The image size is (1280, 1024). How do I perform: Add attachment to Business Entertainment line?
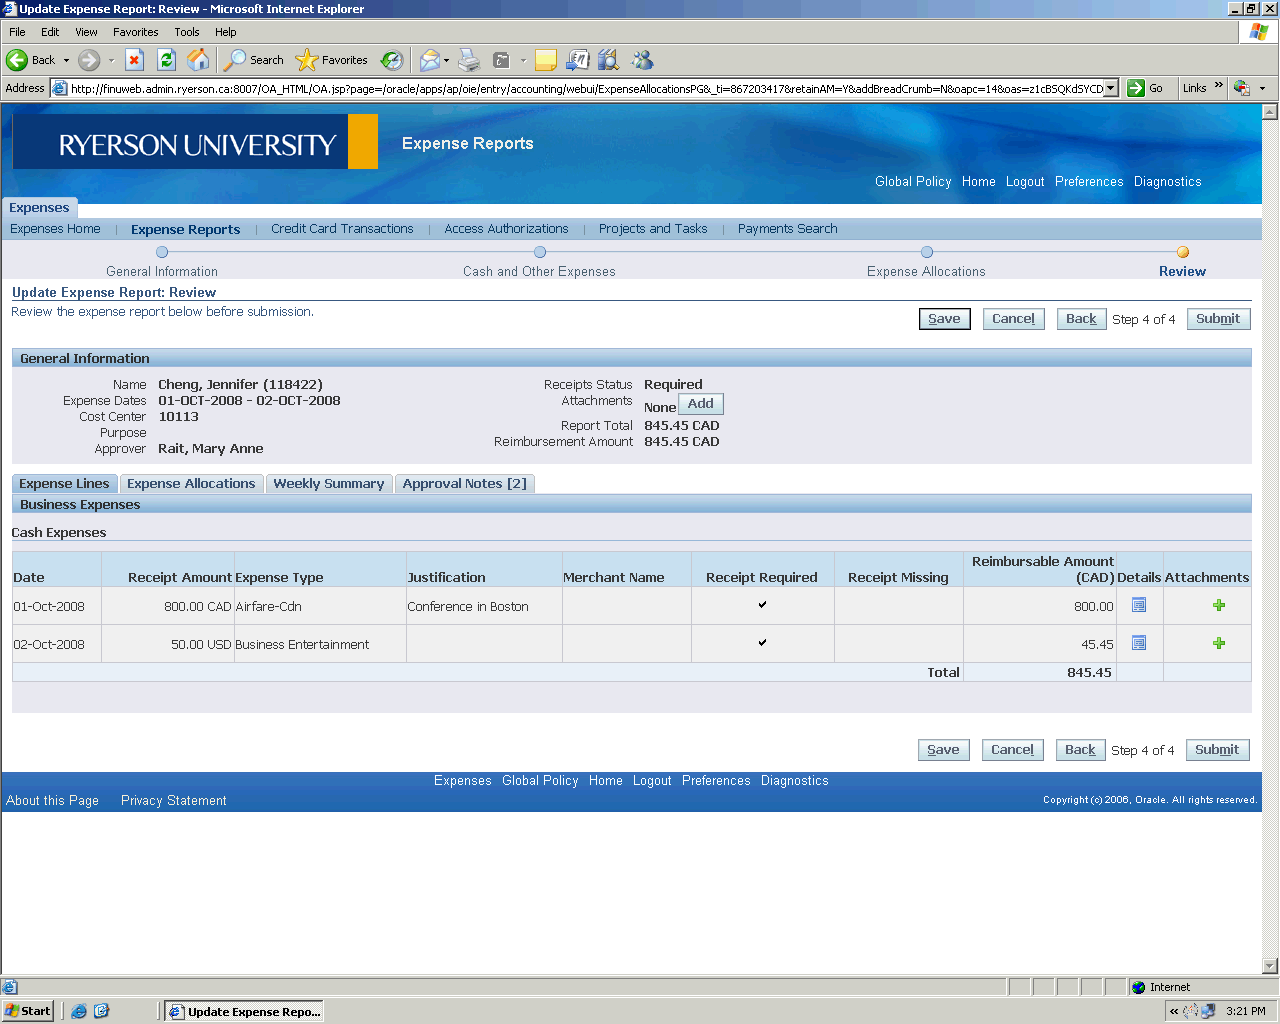(1218, 643)
